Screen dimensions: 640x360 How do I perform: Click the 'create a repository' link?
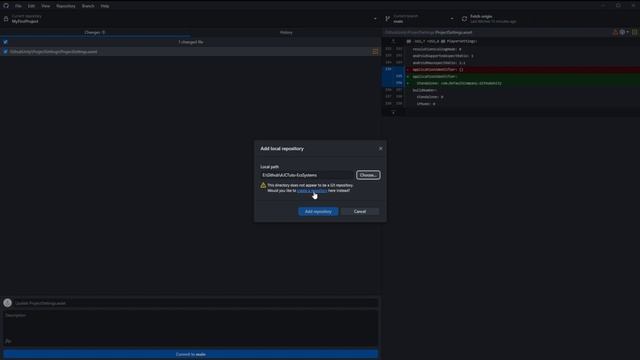pyautogui.click(x=312, y=191)
